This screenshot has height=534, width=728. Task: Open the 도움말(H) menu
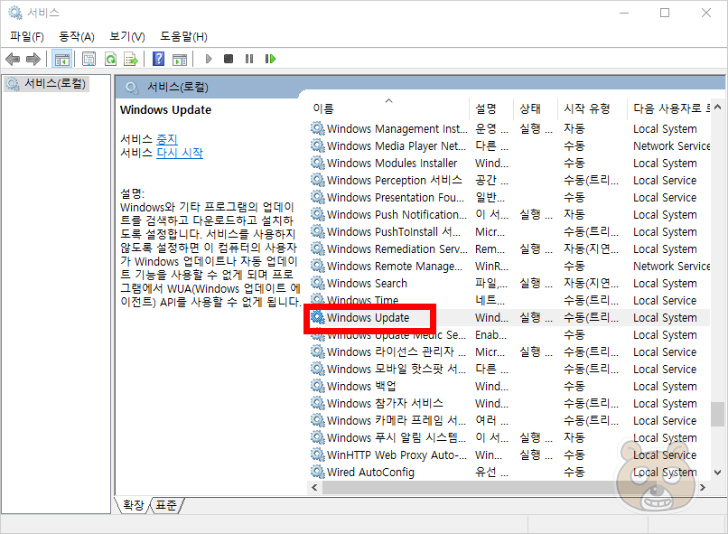click(x=184, y=37)
